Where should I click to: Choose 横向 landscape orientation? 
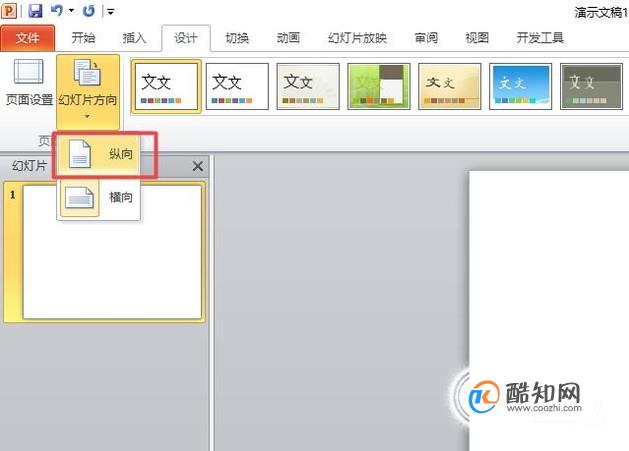(x=99, y=197)
